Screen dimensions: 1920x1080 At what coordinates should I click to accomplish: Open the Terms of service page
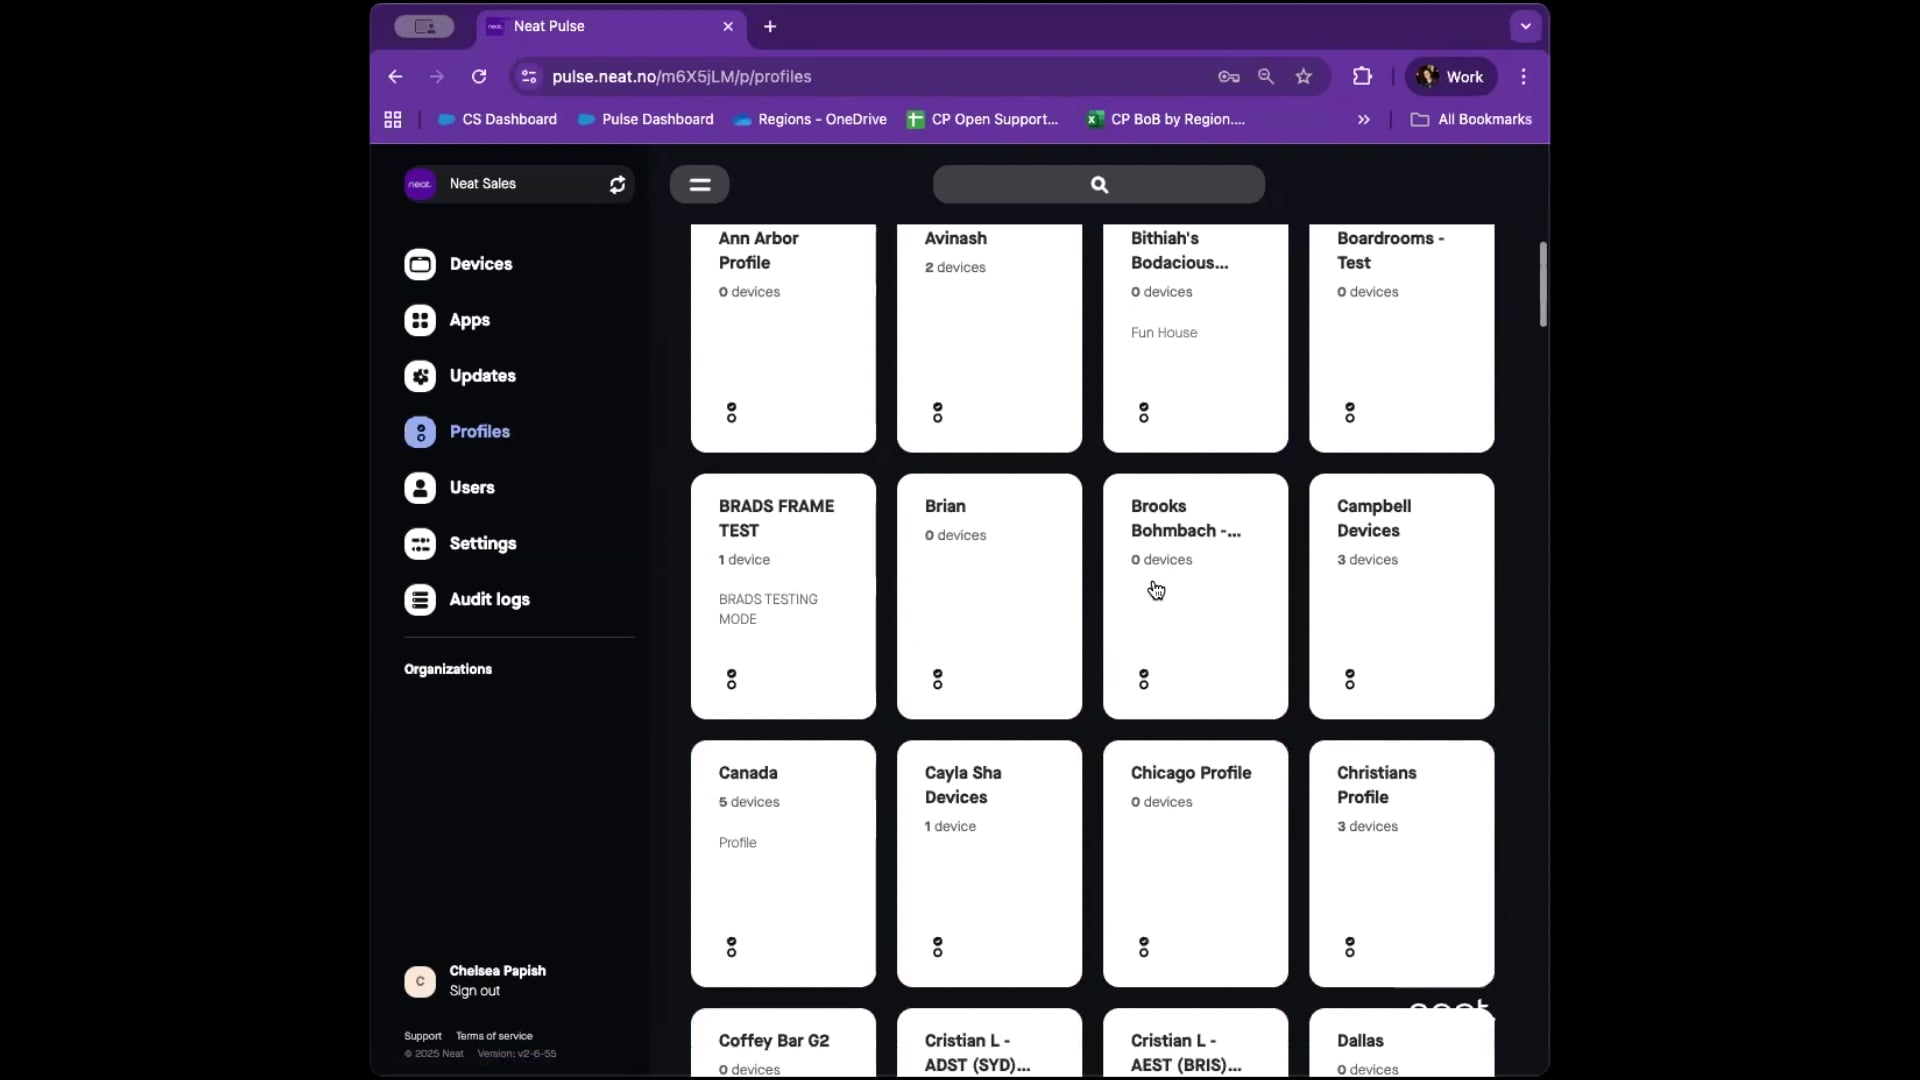pos(495,1035)
